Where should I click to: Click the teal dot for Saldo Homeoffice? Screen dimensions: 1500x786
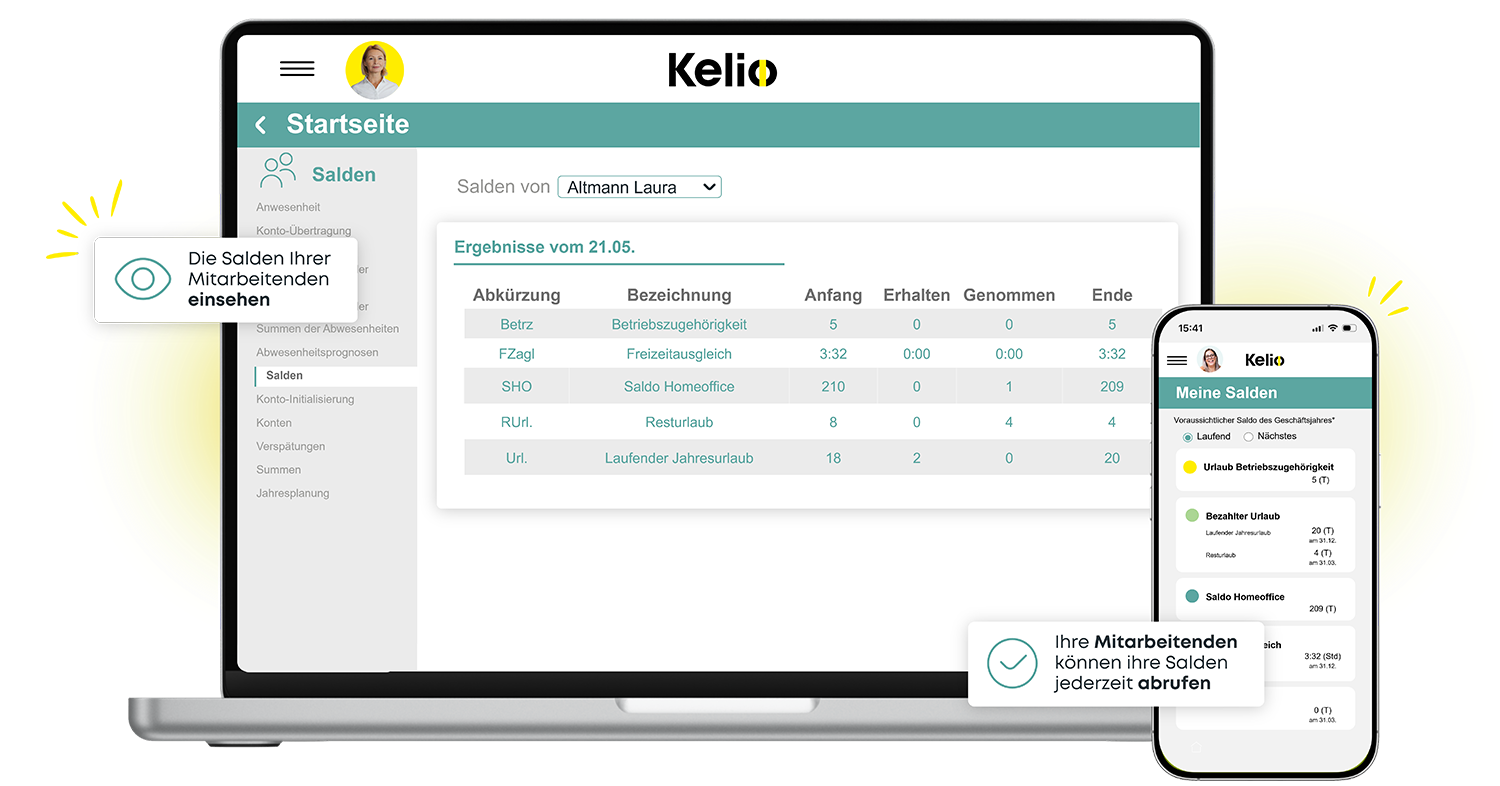click(x=1192, y=596)
